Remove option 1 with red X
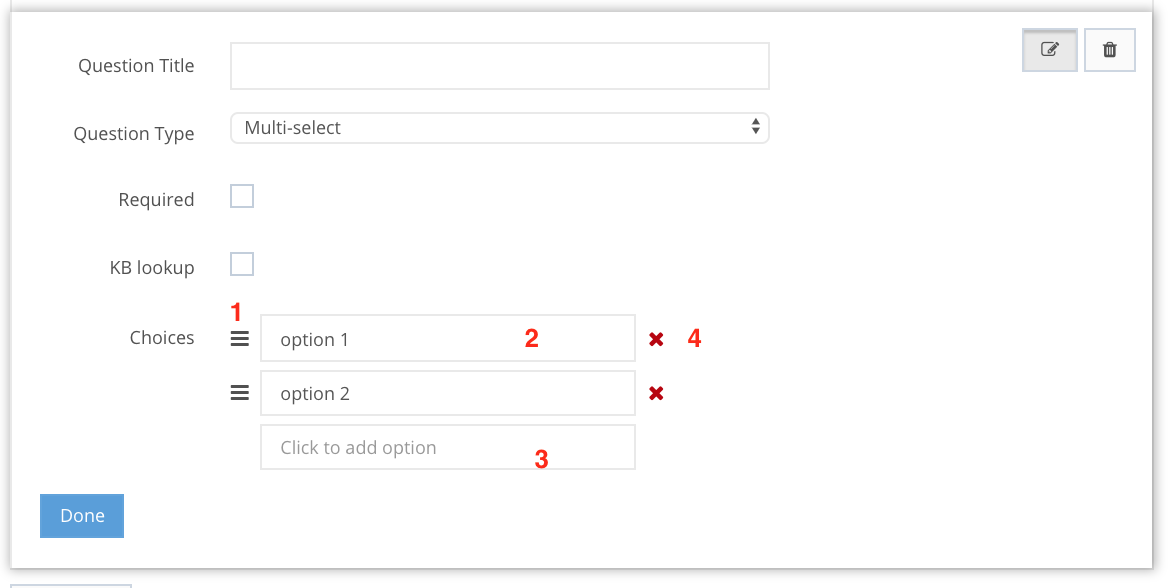This screenshot has height=588, width=1172. pyautogui.click(x=656, y=340)
